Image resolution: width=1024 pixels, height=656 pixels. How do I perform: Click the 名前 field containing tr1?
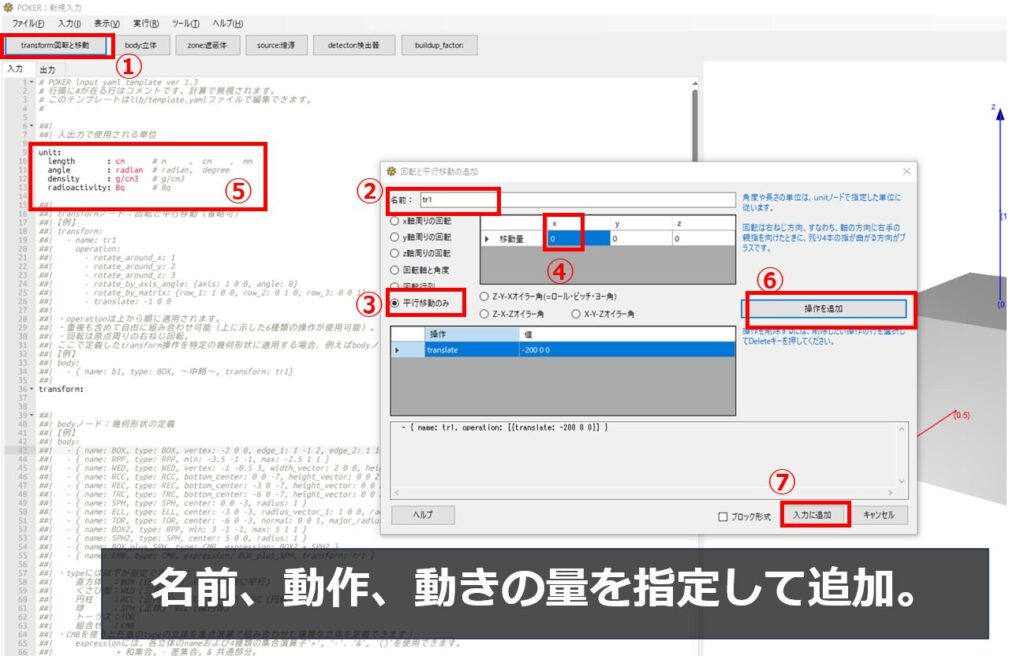click(578, 199)
